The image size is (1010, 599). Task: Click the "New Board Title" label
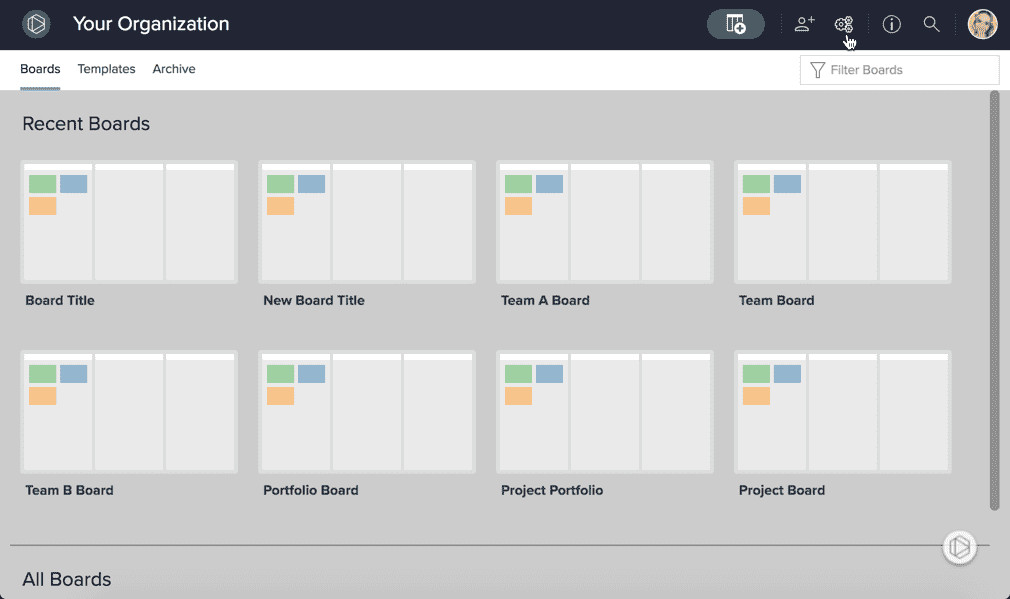[x=314, y=300]
